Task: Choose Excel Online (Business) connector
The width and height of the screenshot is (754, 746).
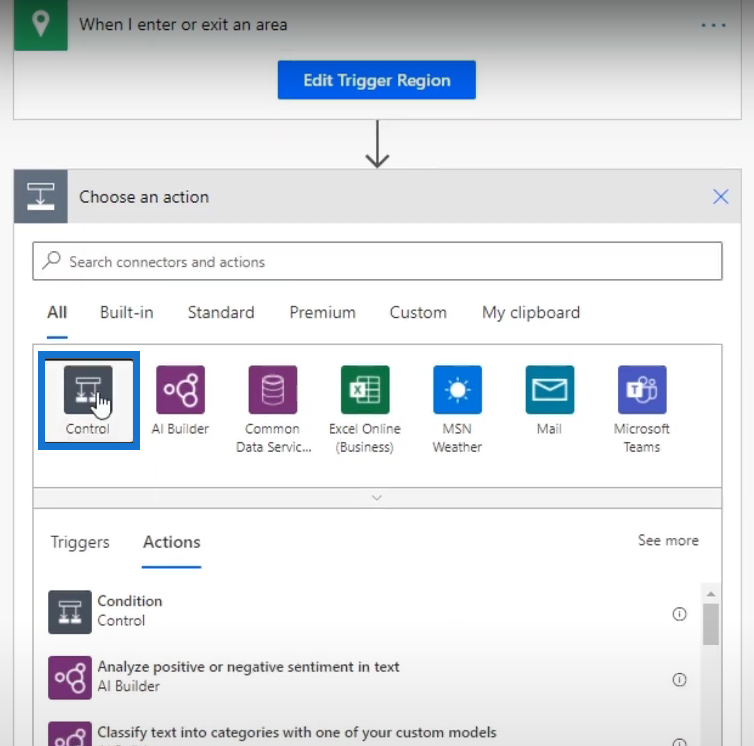Action: click(365, 409)
